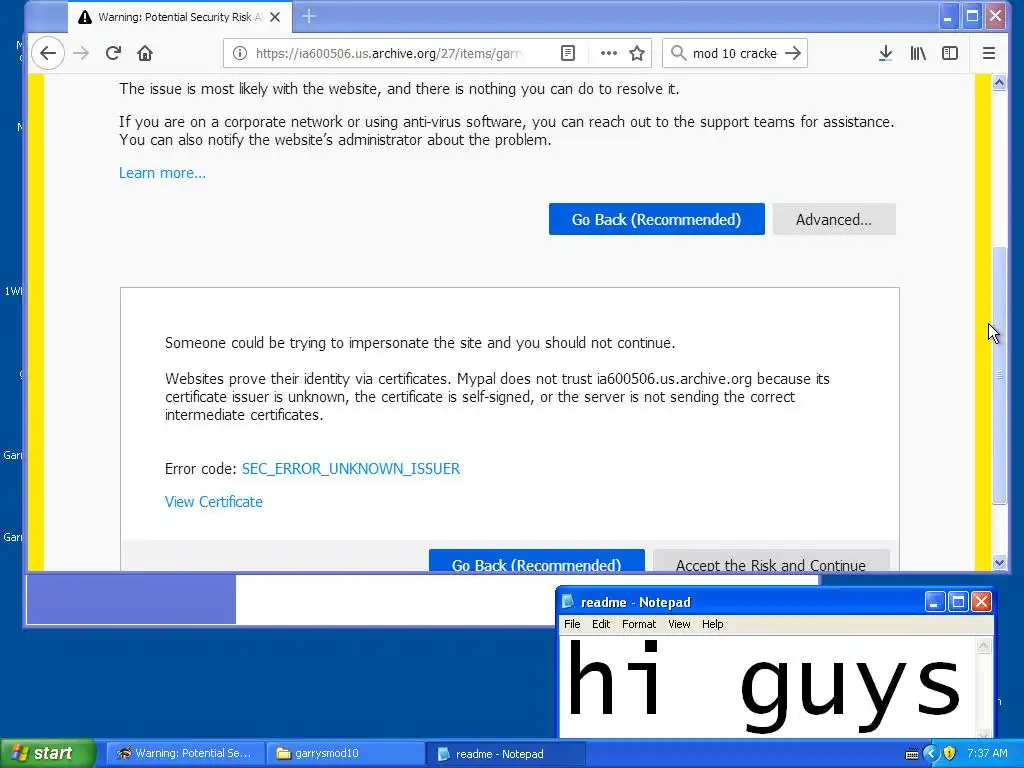Open Notepad View menu

coord(679,624)
